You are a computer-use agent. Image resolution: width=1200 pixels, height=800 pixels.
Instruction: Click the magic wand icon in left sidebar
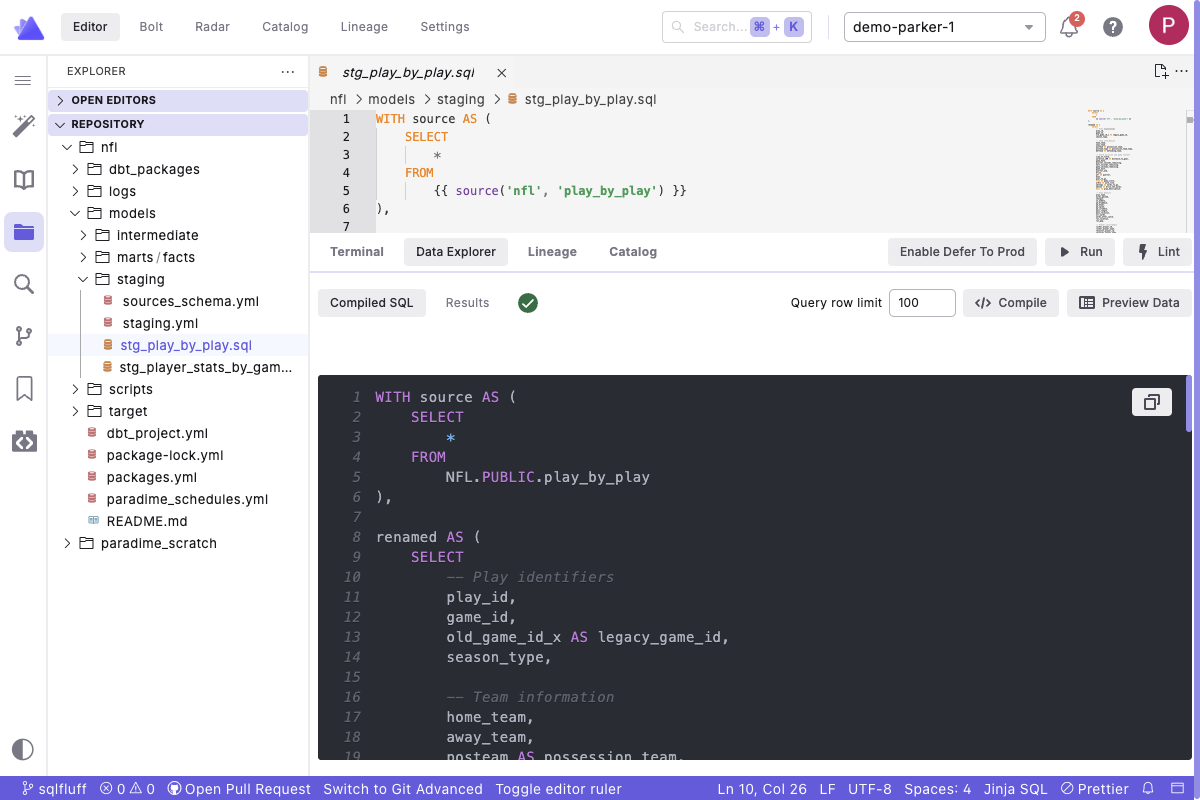23,126
